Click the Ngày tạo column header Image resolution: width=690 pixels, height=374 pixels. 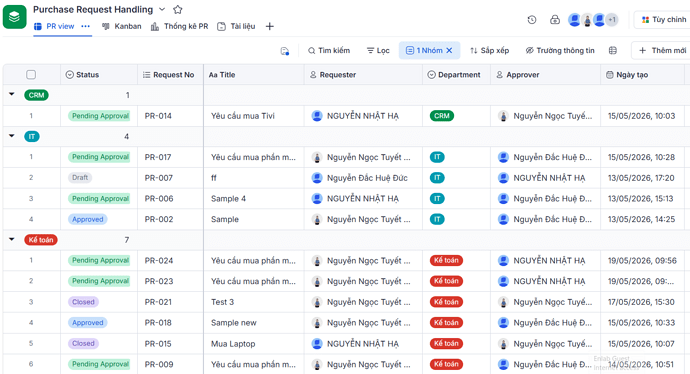(x=642, y=75)
